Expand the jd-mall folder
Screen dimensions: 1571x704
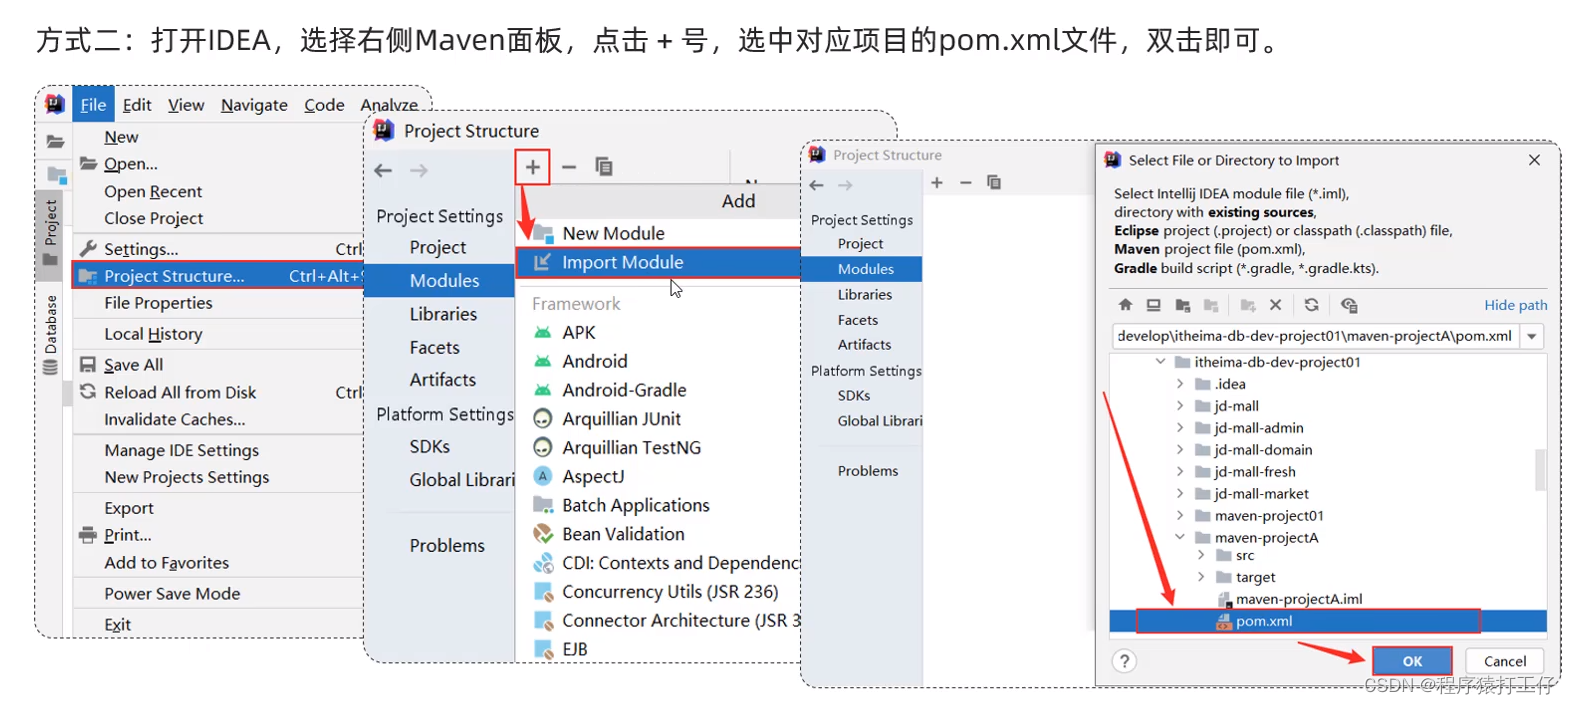pyautogui.click(x=1180, y=406)
